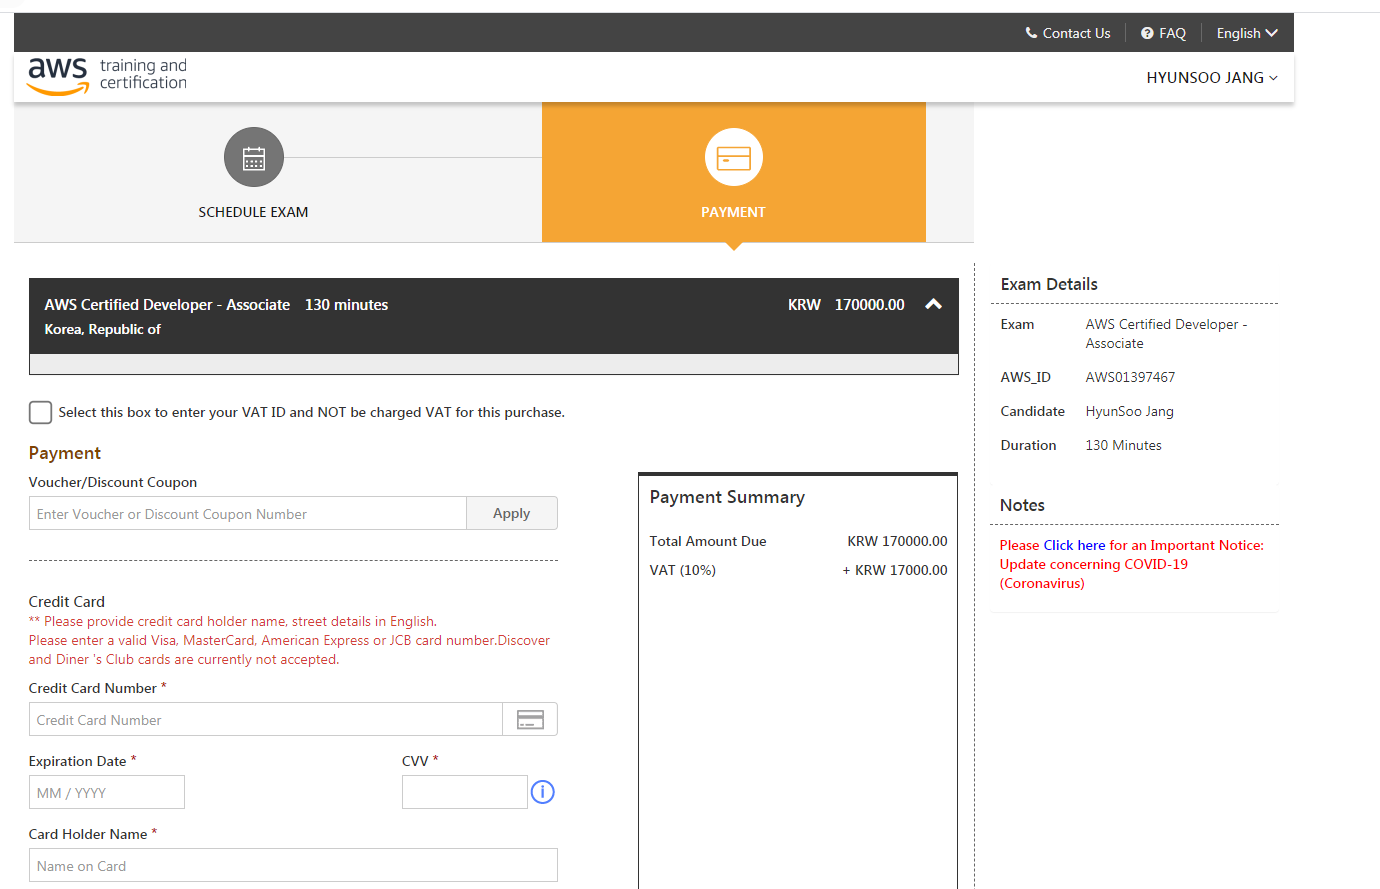Click the KRW 170000.00 price in exam header
The image size is (1380, 889).
(846, 305)
